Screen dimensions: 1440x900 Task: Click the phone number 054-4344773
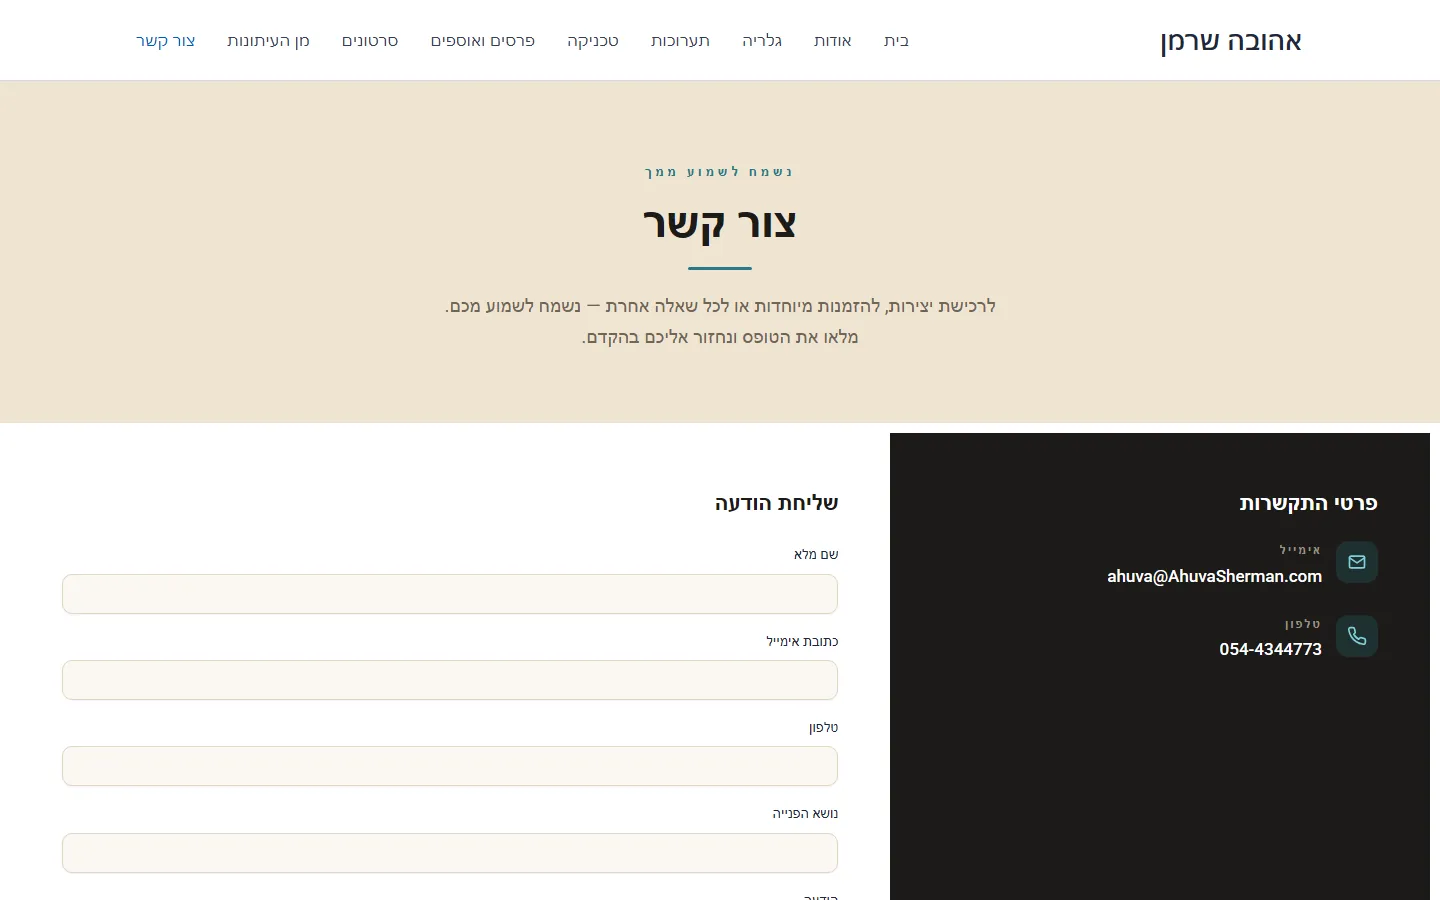click(x=1270, y=649)
